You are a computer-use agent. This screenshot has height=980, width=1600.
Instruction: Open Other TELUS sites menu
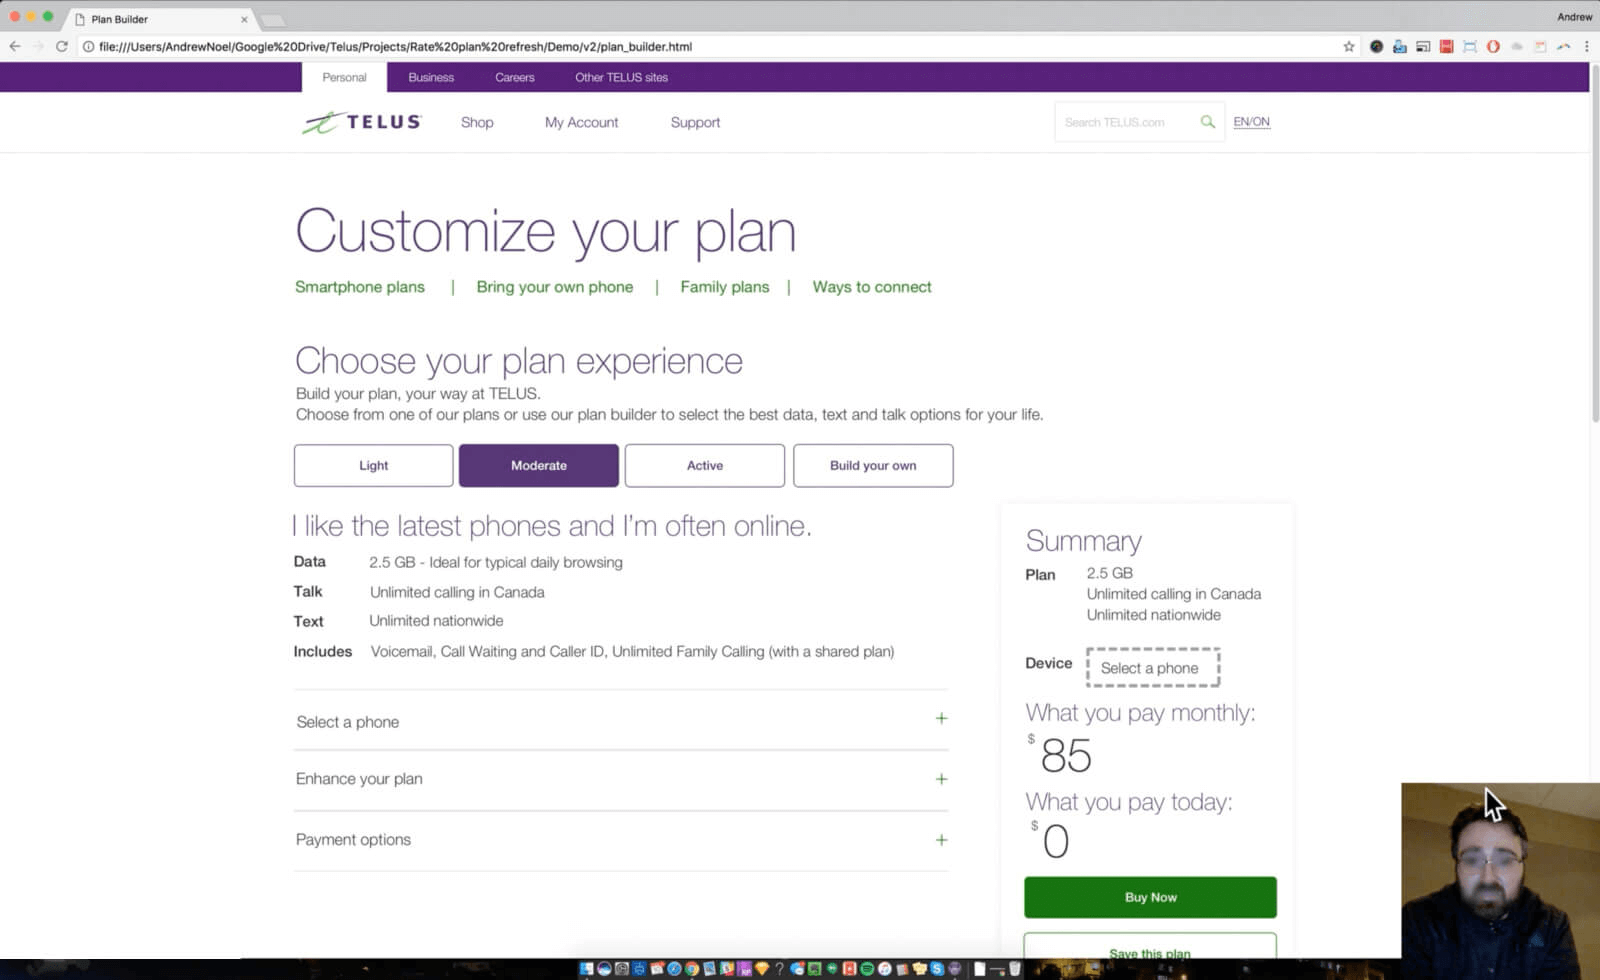click(x=621, y=77)
